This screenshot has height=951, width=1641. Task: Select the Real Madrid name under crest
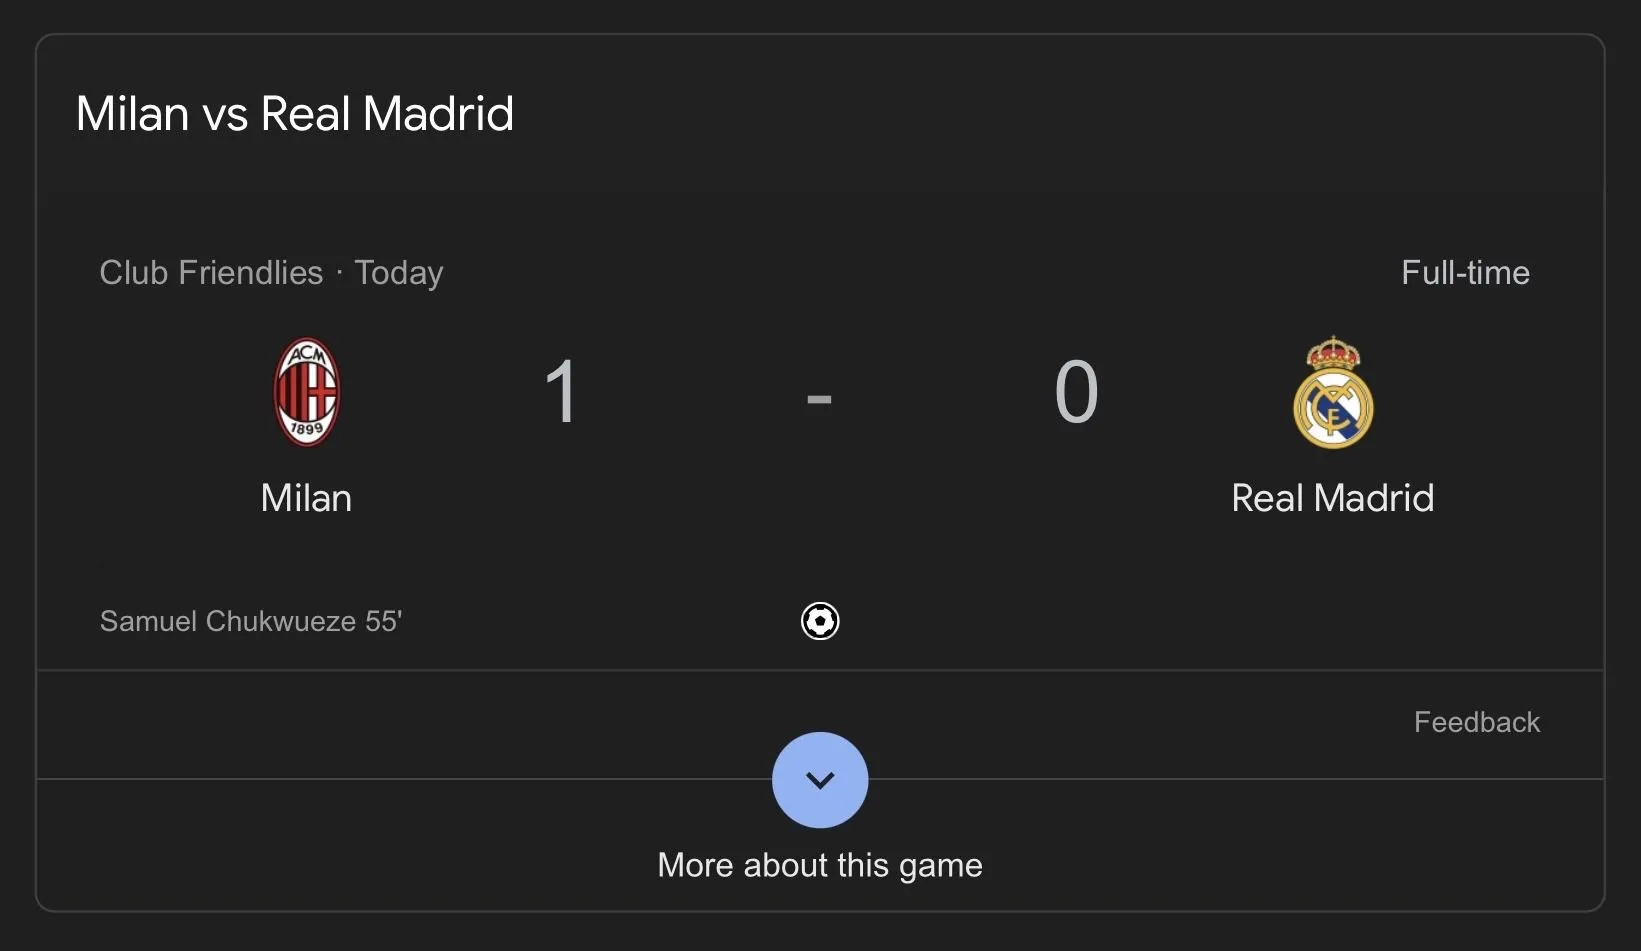1332,498
